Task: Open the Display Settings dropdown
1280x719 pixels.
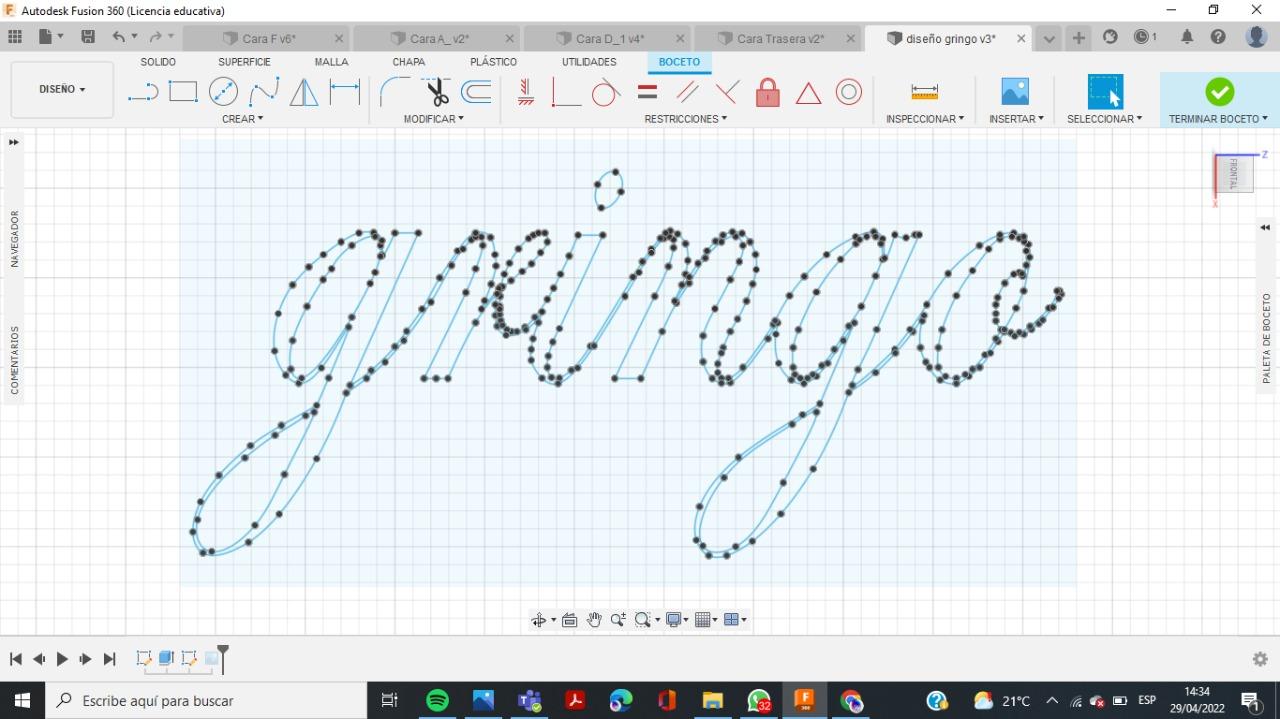Action: pyautogui.click(x=679, y=620)
